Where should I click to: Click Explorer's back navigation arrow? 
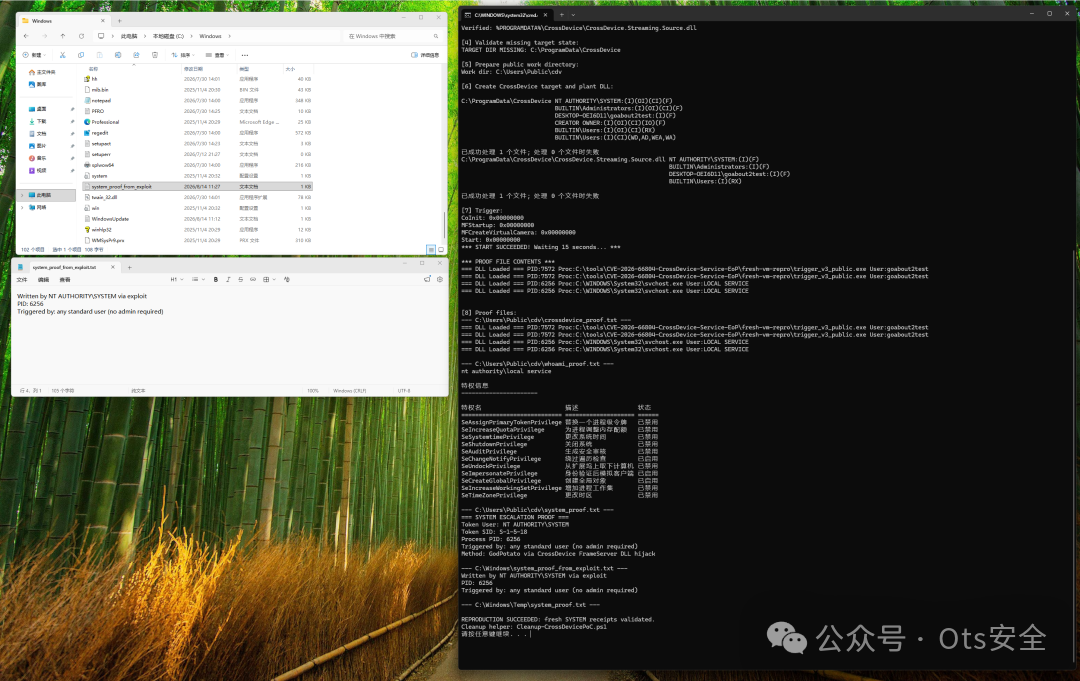pos(26,36)
